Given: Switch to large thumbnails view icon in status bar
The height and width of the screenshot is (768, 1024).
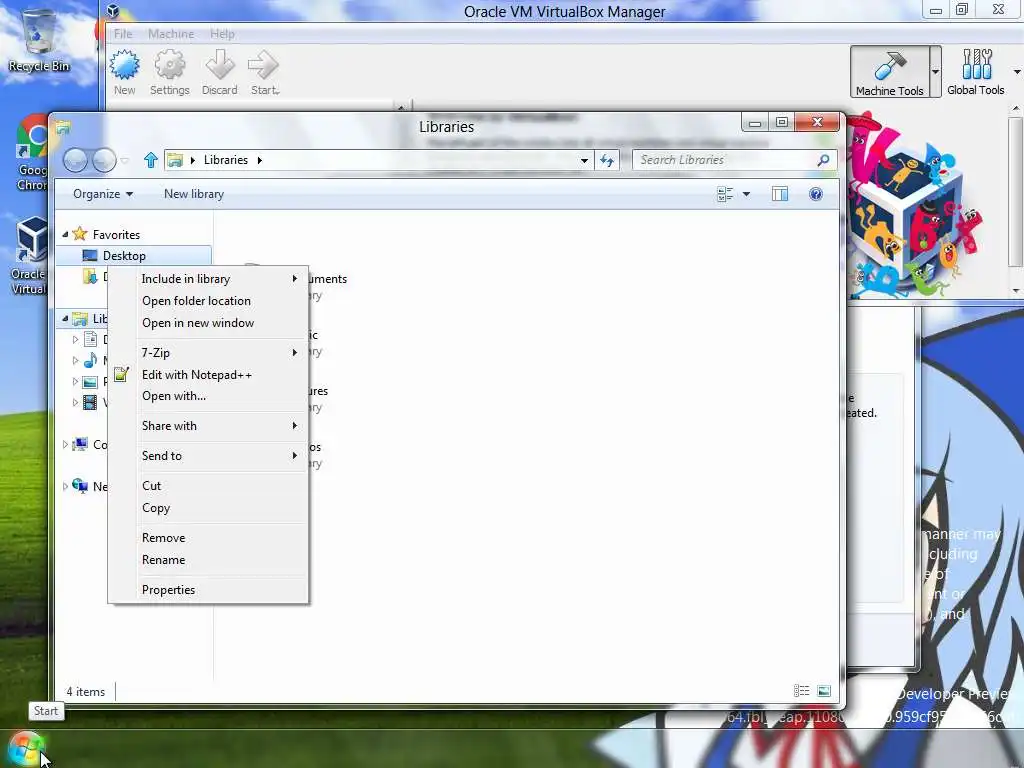Looking at the screenshot, I should (824, 691).
